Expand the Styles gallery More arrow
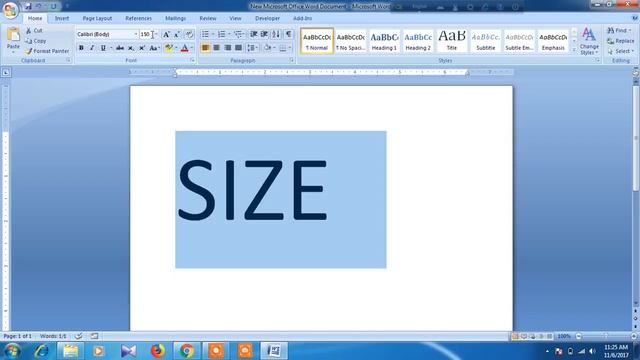The width and height of the screenshot is (640, 360). point(574,50)
